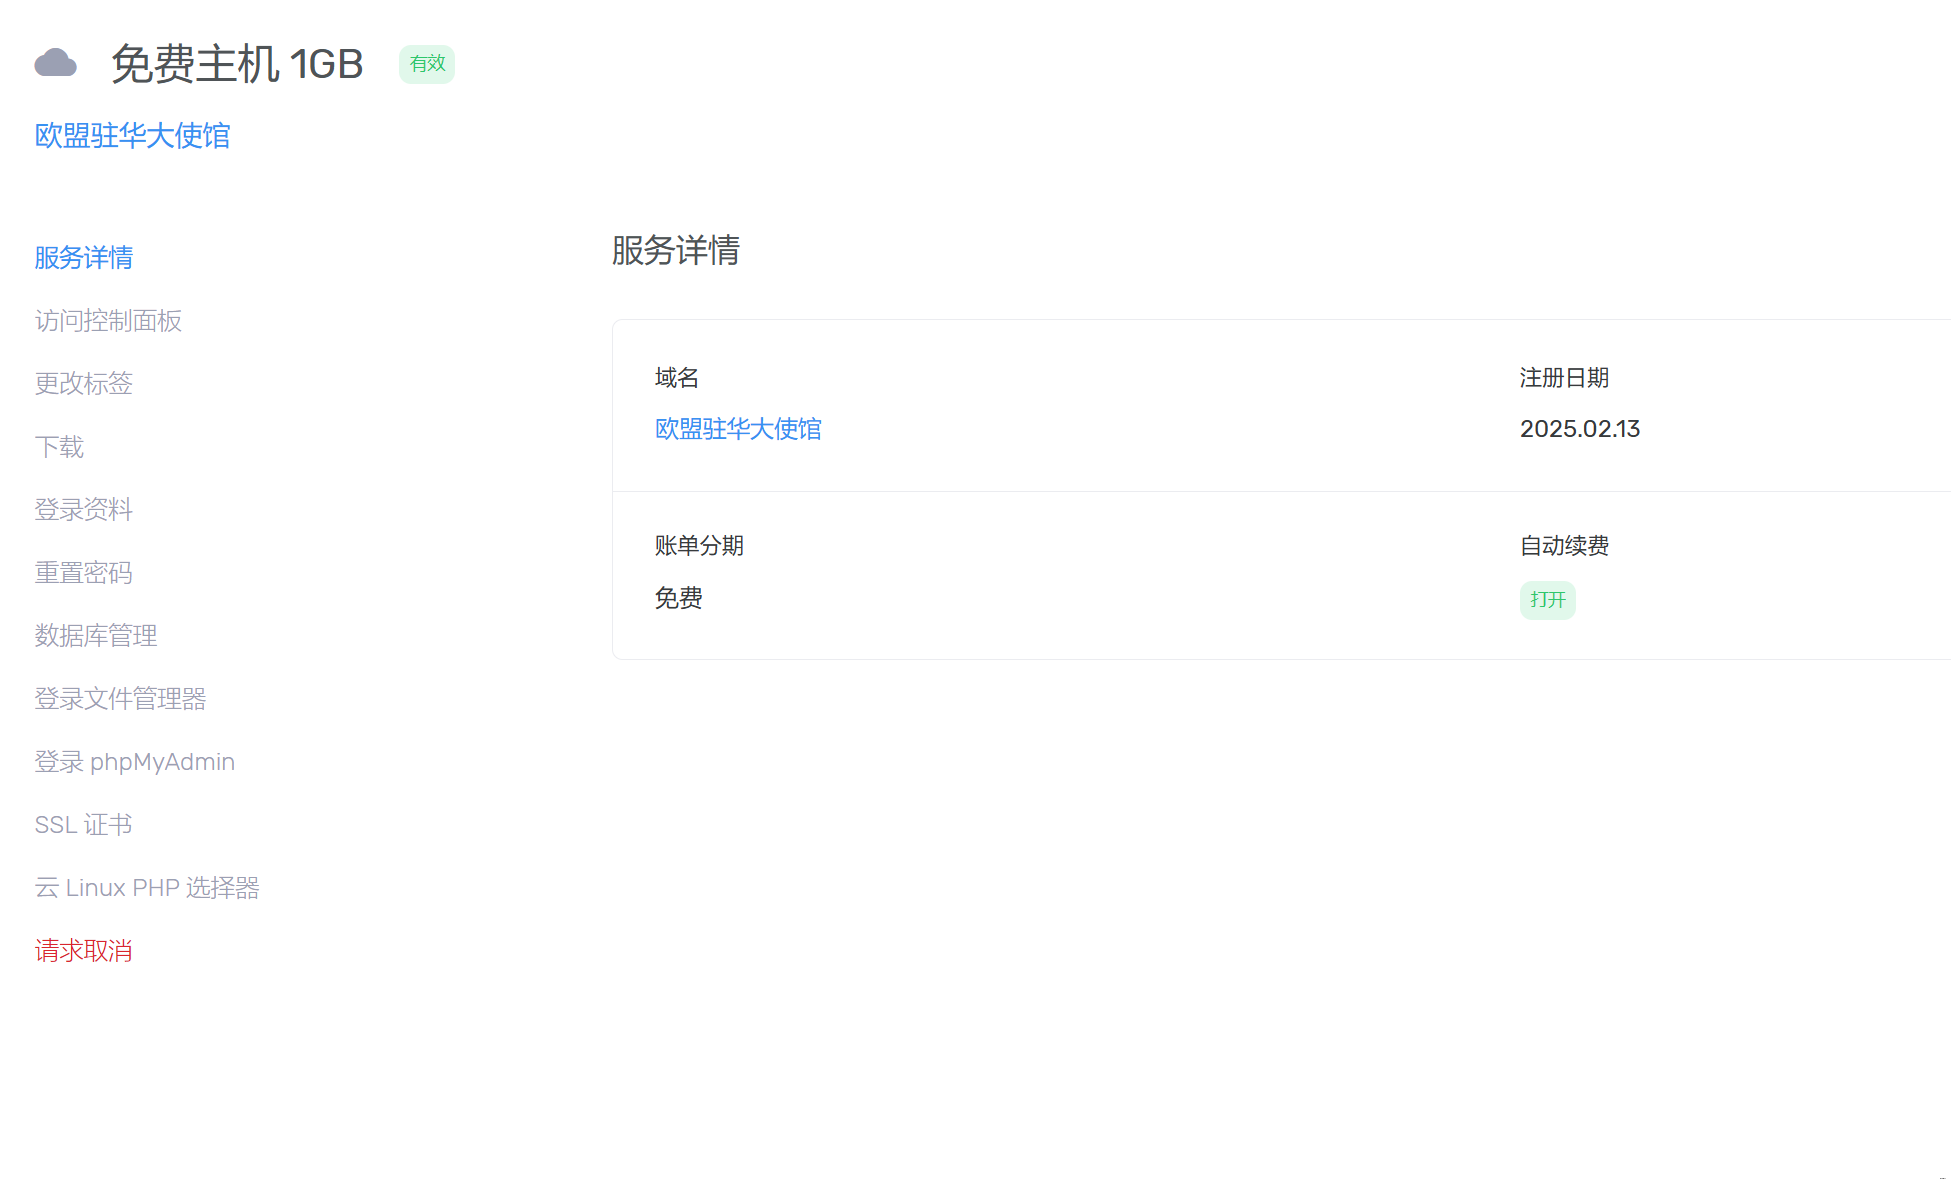Click the cloud icon beside hosting title
1951x1185 pixels.
click(x=55, y=64)
